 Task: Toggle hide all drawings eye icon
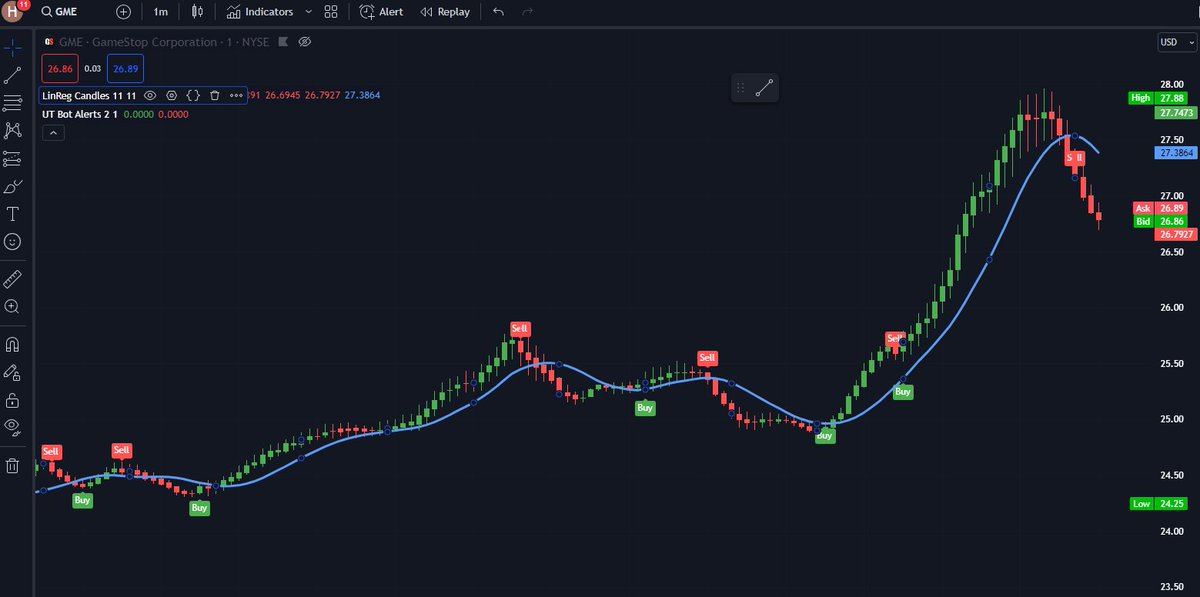pos(13,428)
